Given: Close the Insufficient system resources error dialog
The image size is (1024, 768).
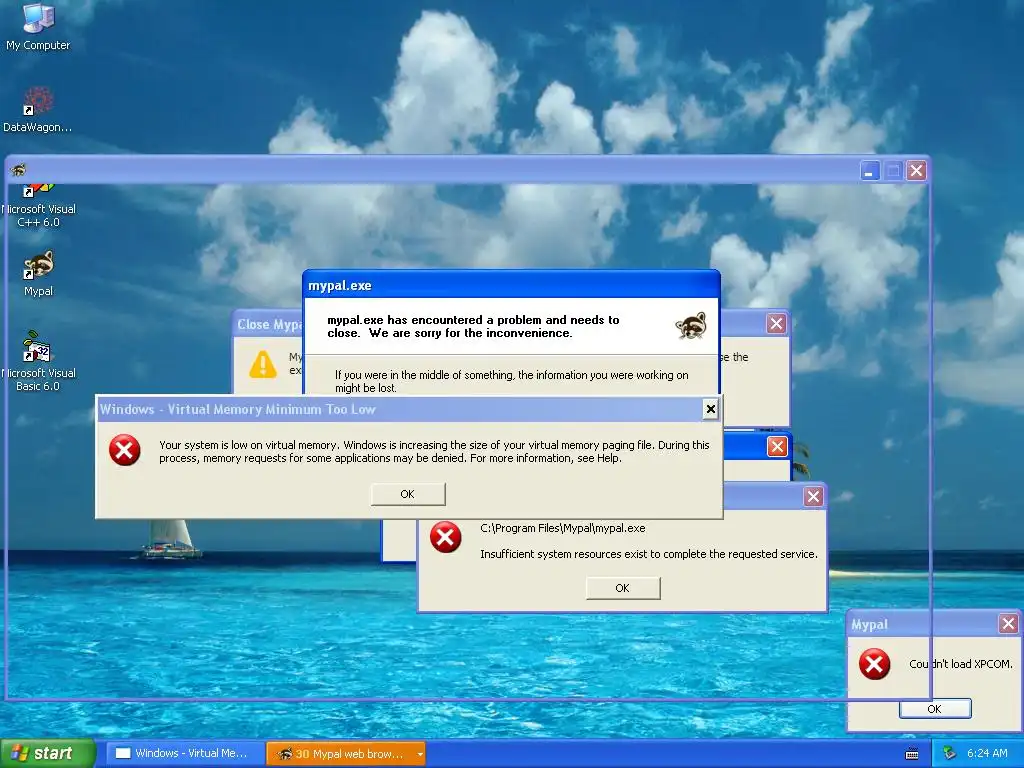Looking at the screenshot, I should pyautogui.click(x=814, y=497).
